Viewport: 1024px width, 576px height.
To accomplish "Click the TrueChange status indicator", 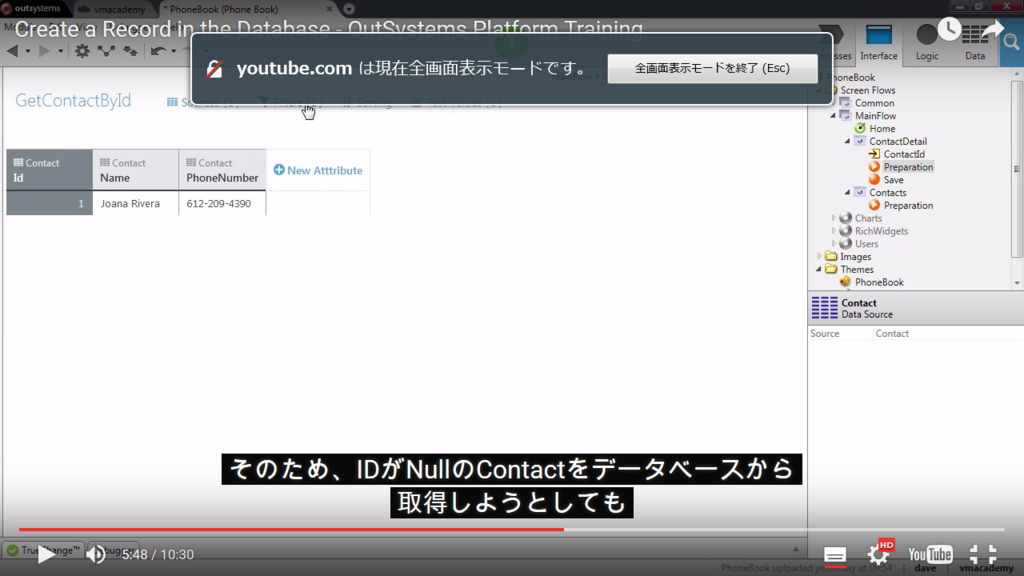I will 43,550.
